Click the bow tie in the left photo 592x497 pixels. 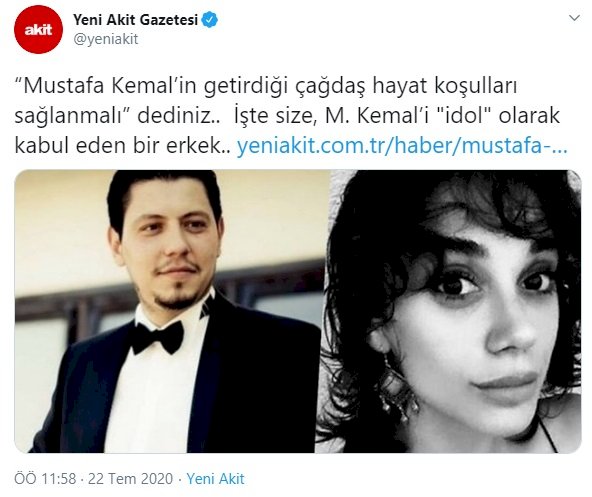click(157, 338)
